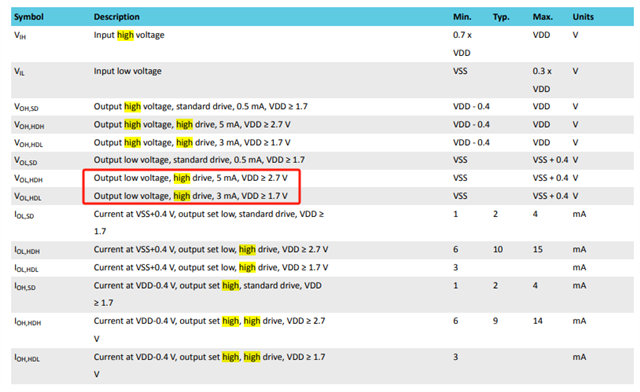The image size is (640, 392).
Task: Click '0.7 x' min value in VIH row
Action: point(462,35)
